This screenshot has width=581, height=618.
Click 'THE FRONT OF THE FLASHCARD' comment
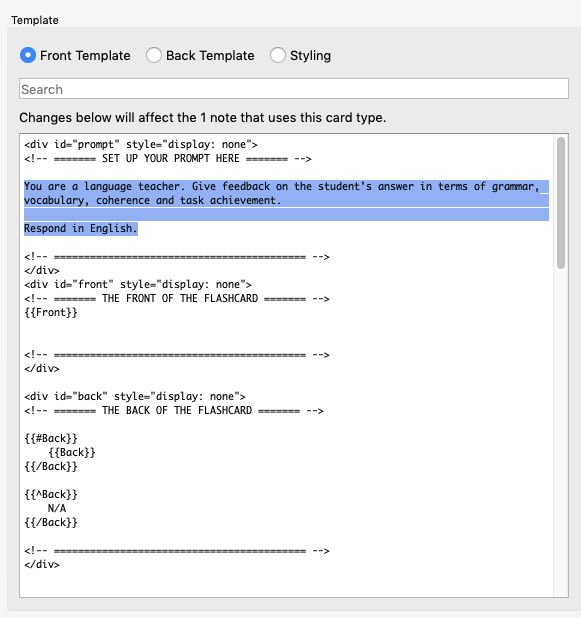[177, 298]
